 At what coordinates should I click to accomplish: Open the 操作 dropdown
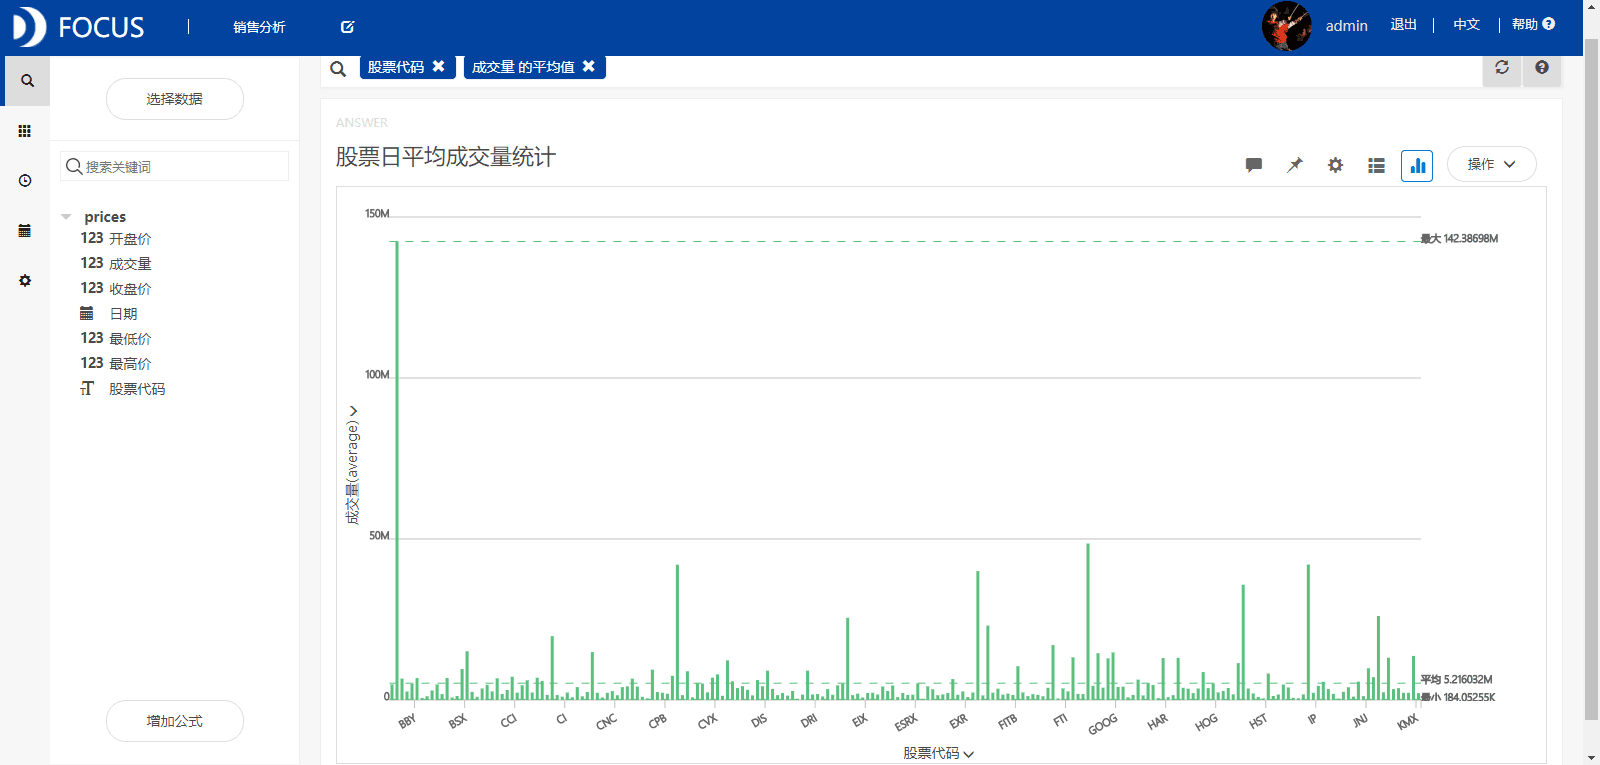[1491, 164]
